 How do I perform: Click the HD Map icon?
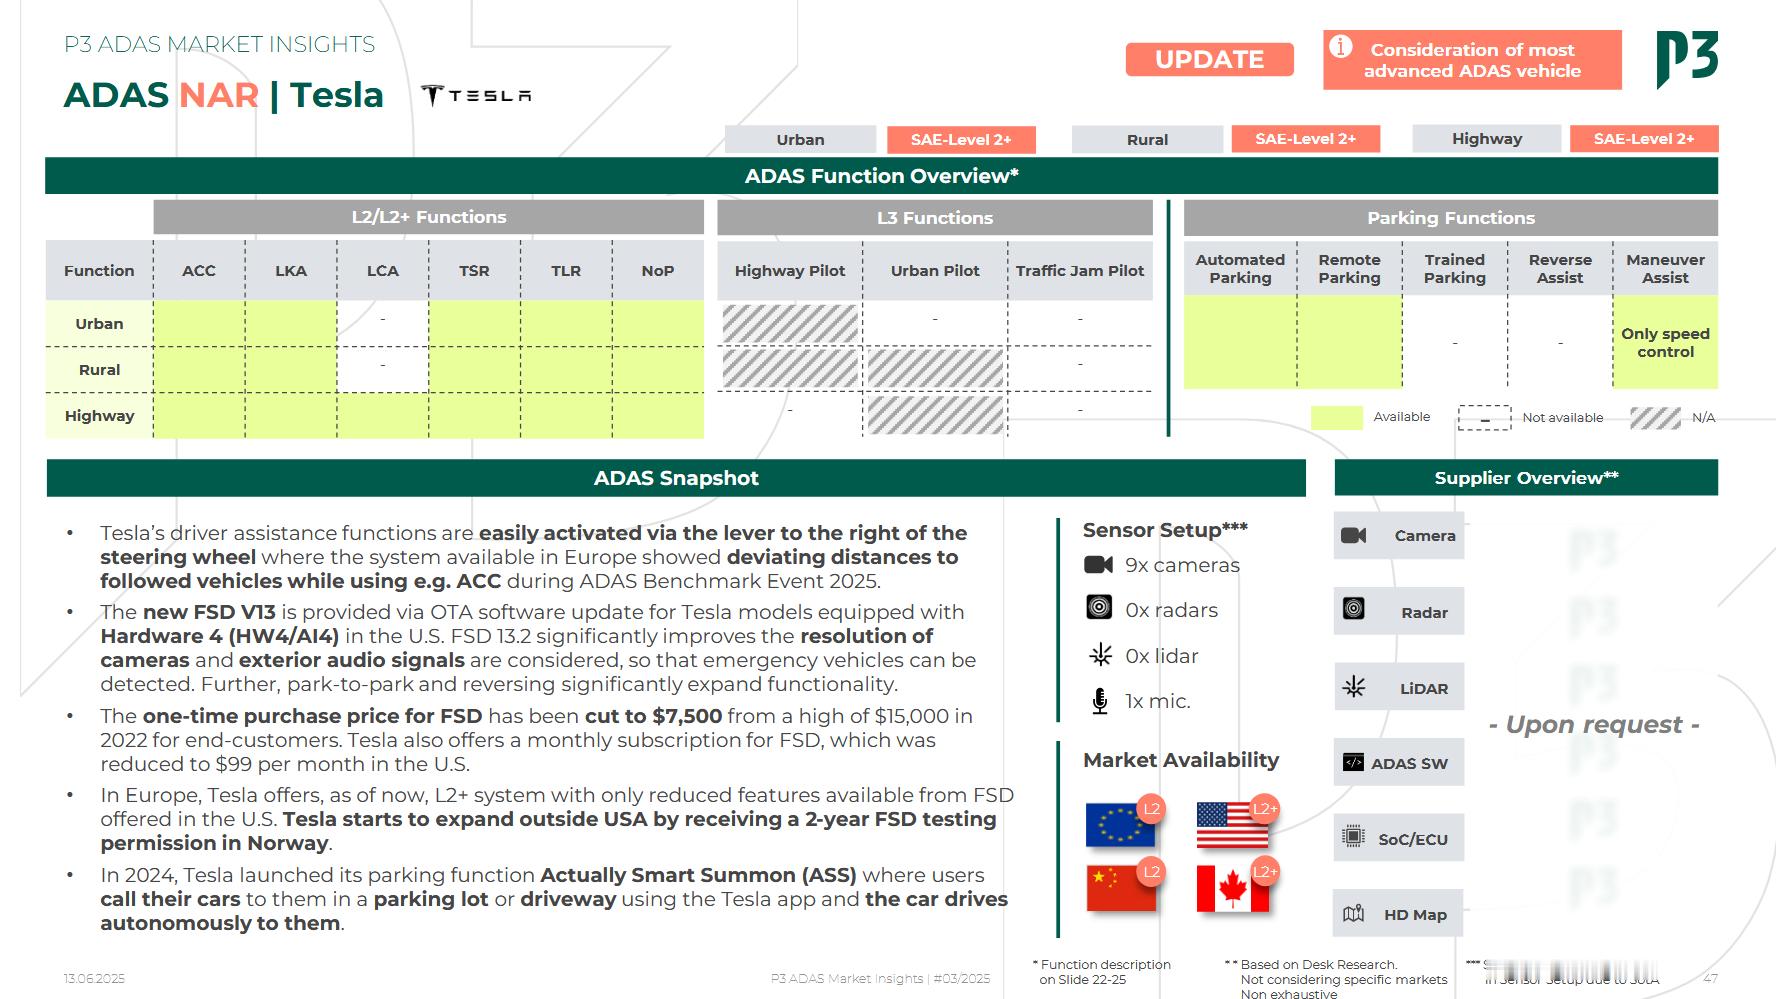pyautogui.click(x=1353, y=913)
